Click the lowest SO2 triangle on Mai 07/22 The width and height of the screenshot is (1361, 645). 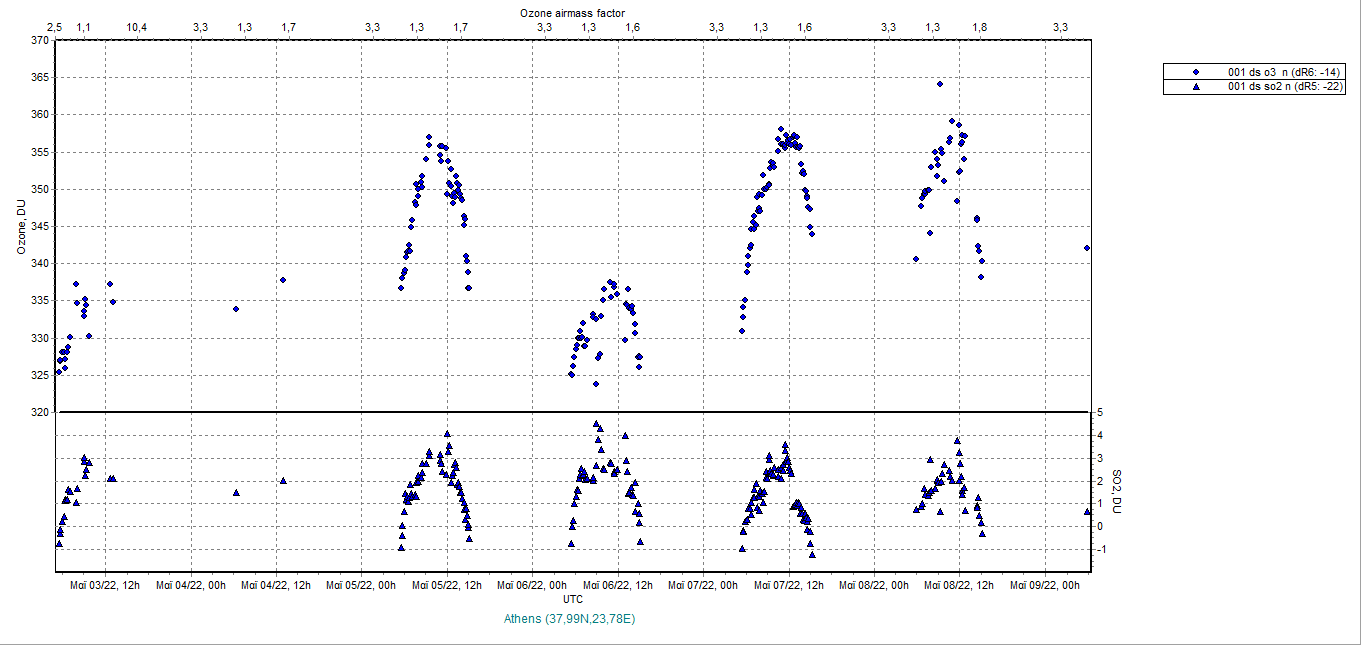813,554
